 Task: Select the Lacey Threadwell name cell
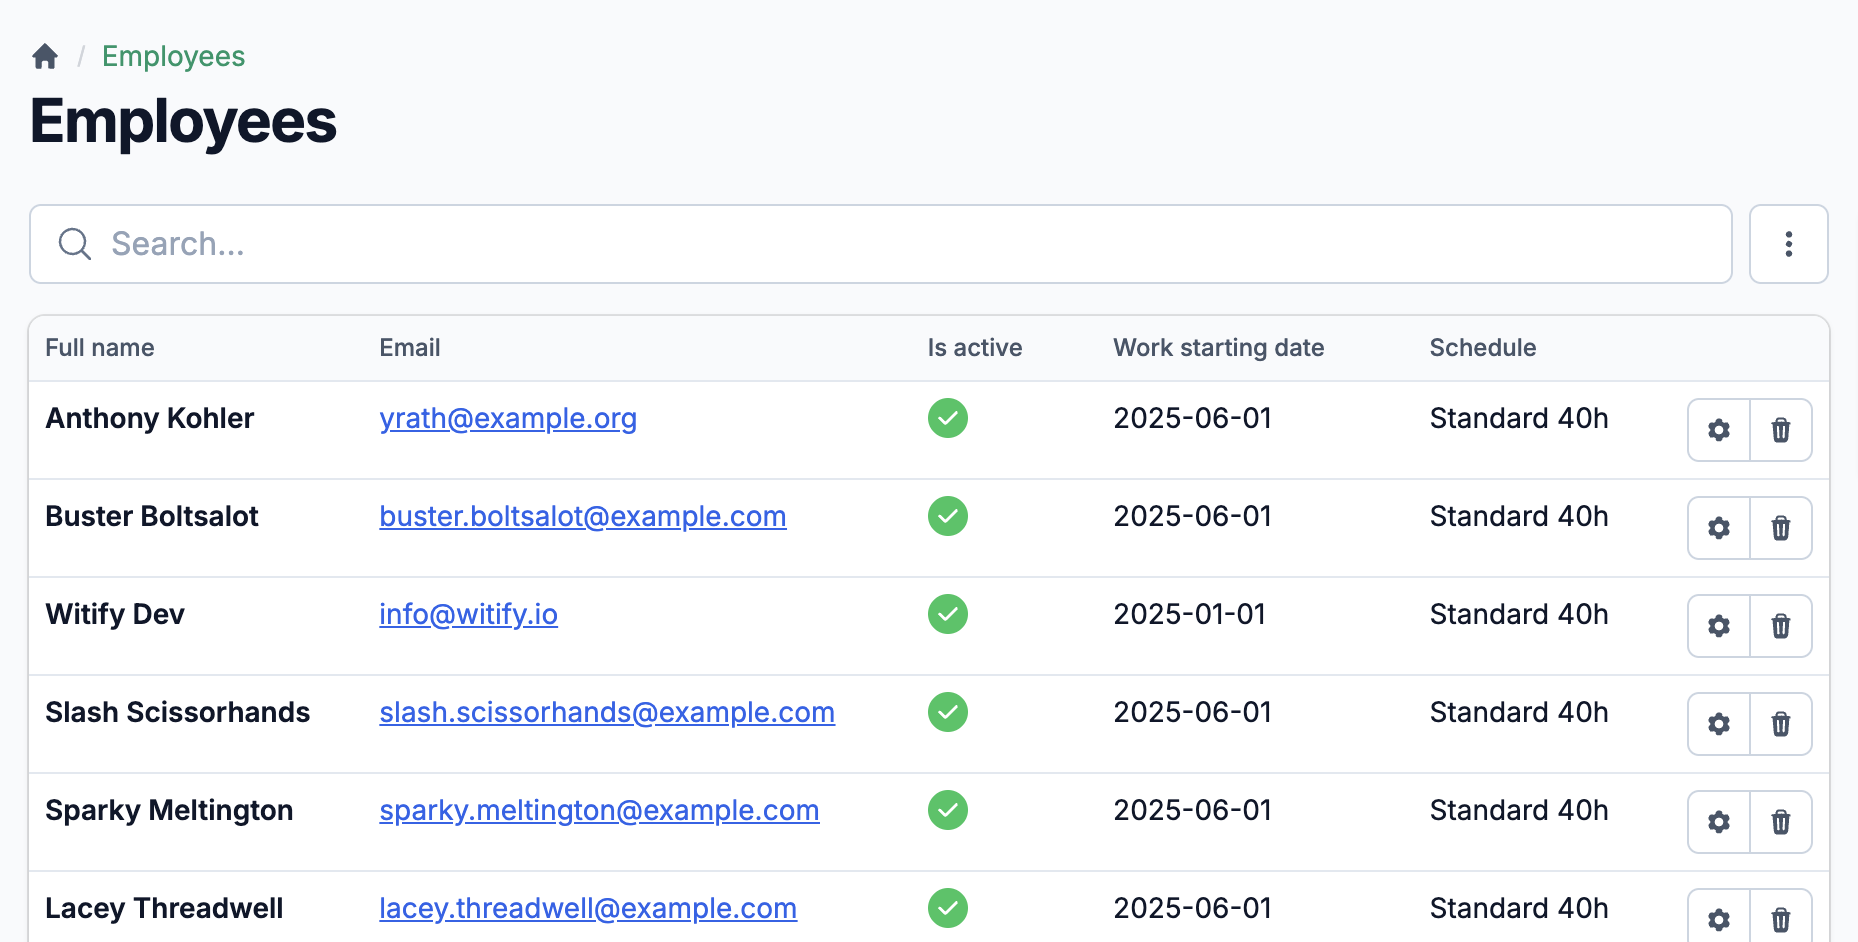[x=164, y=908]
